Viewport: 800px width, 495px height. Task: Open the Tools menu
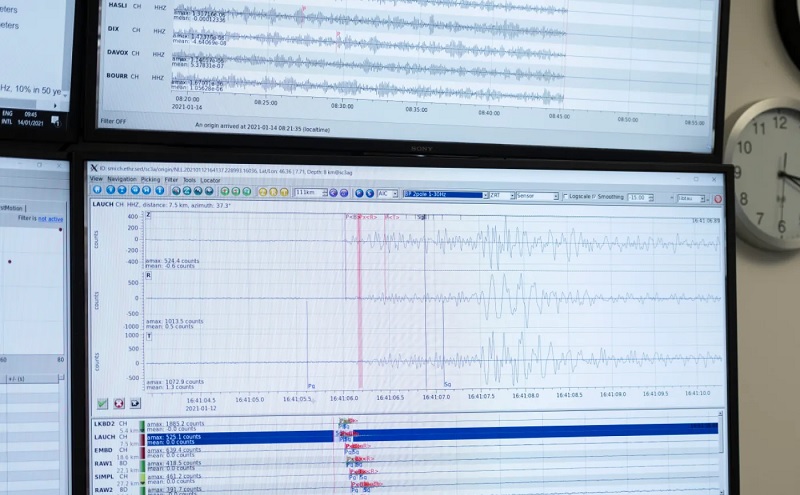pos(189,180)
